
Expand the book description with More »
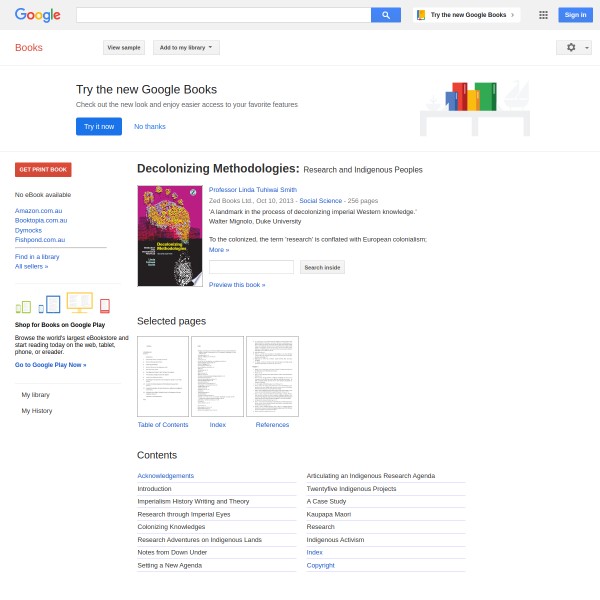[x=219, y=250]
